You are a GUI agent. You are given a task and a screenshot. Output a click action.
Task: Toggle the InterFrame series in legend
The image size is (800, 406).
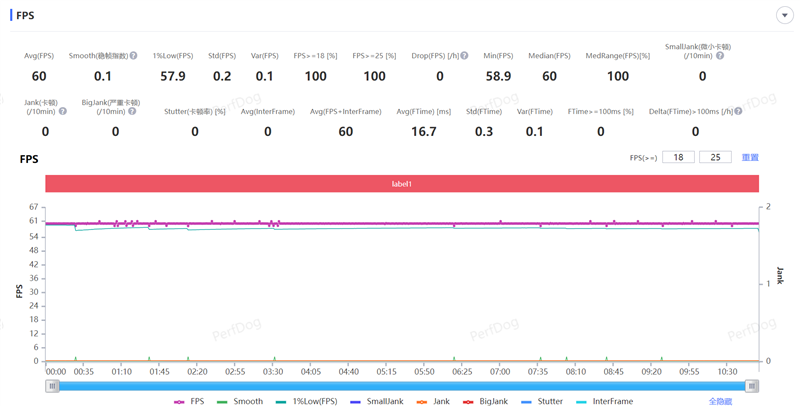[605, 401]
